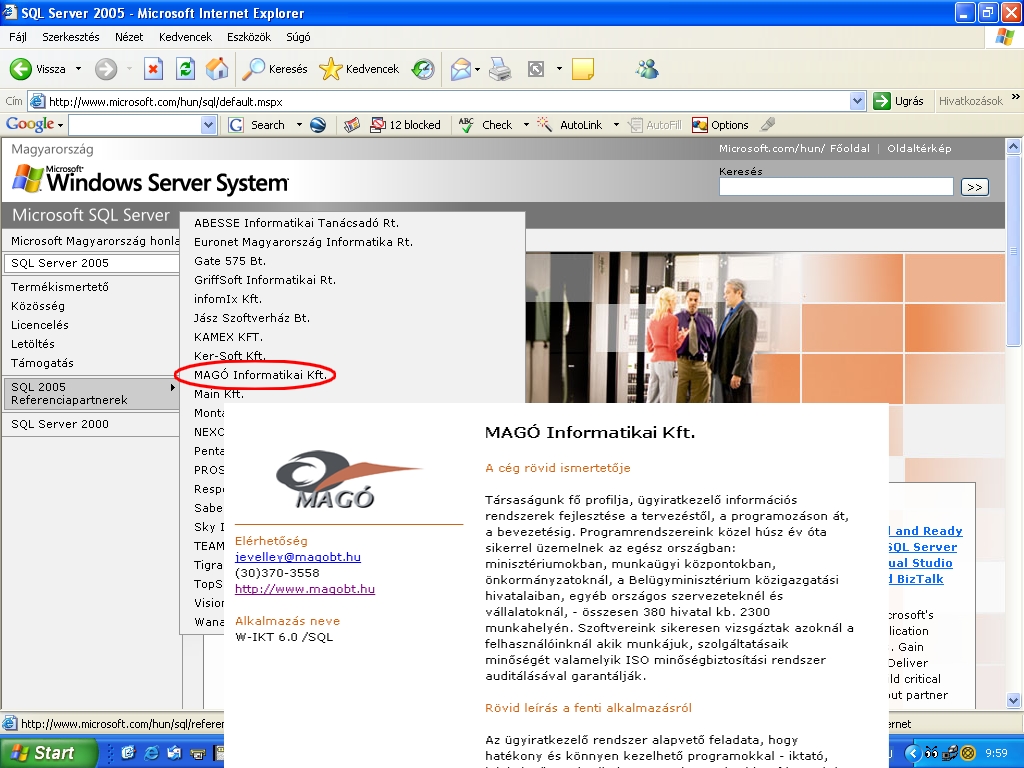
Task: Open the History clock icon
Action: click(x=423, y=69)
